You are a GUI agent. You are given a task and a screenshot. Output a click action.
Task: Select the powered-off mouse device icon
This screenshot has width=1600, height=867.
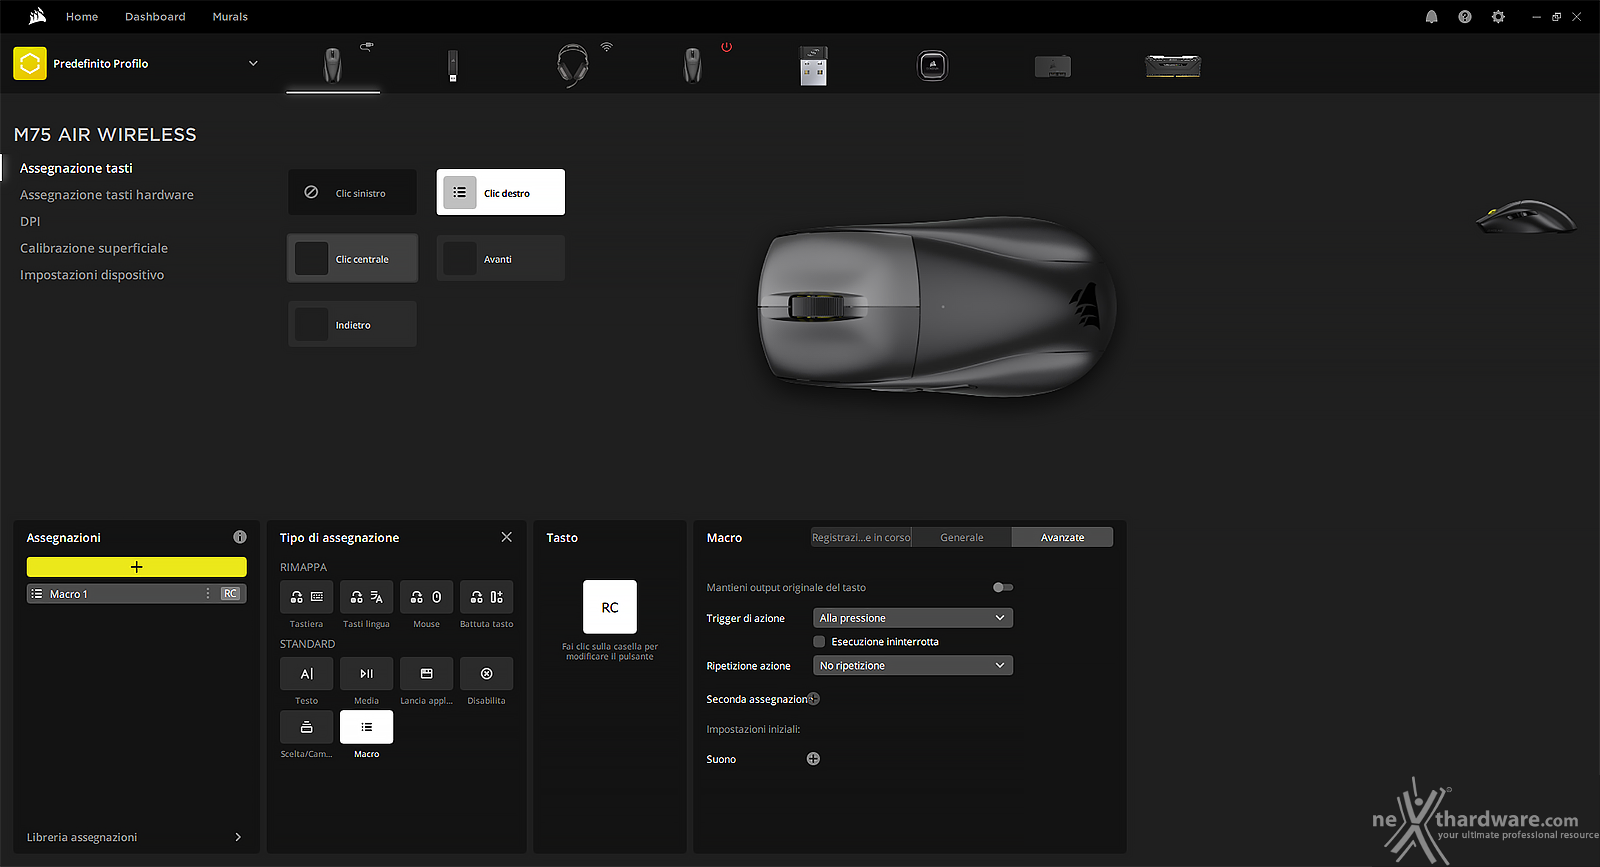[693, 65]
